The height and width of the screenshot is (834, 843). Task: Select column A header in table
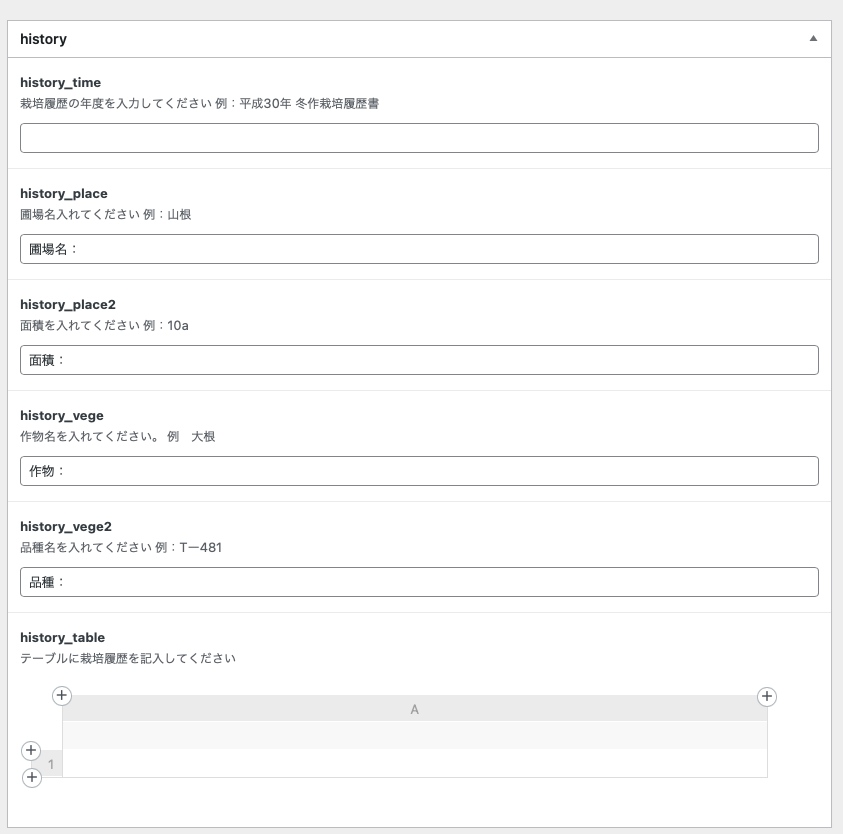414,709
